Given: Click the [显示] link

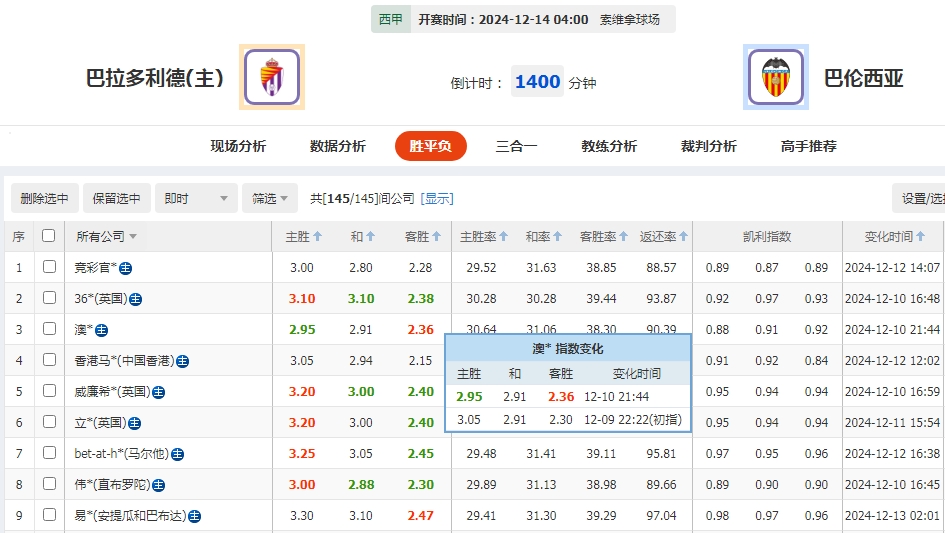Looking at the screenshot, I should [437, 199].
